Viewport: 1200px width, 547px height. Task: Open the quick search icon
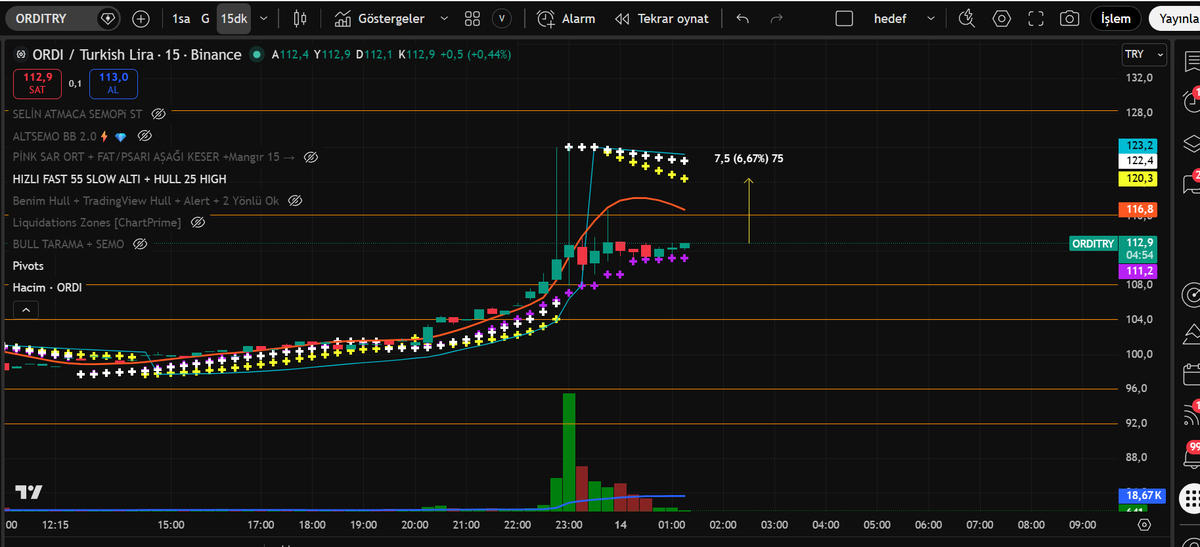pos(966,18)
